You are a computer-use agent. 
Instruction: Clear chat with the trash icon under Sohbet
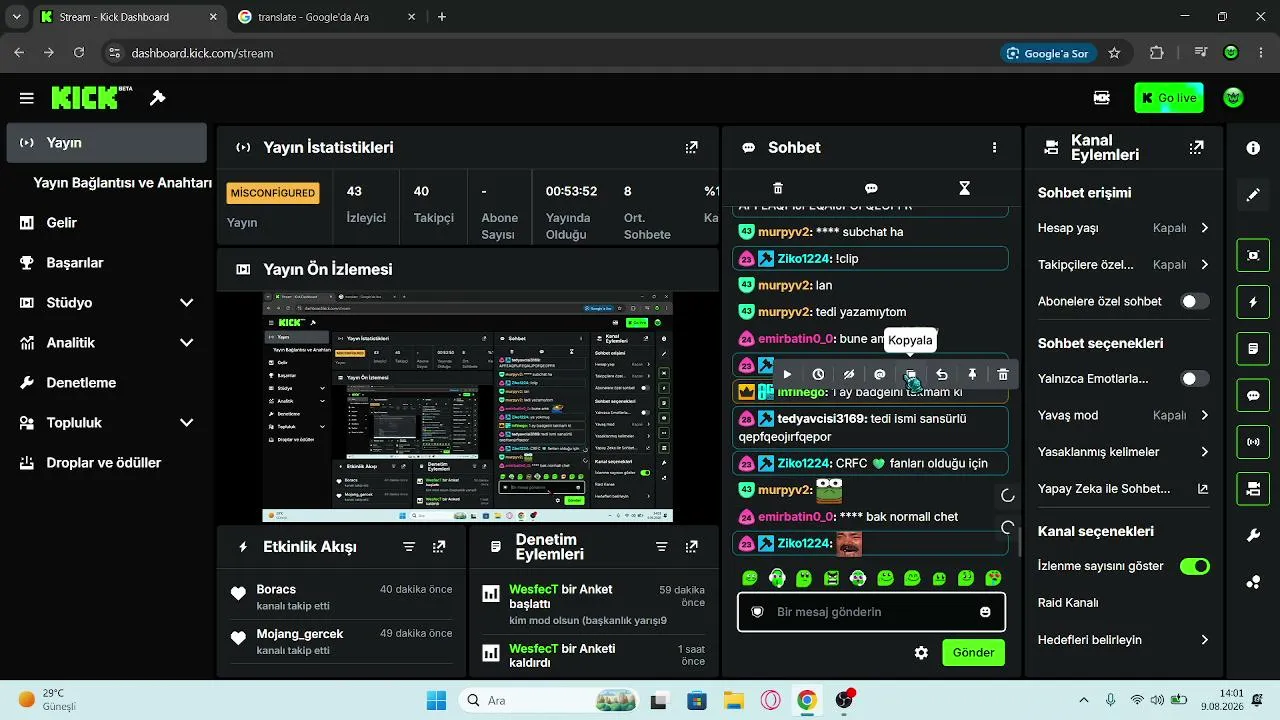click(x=778, y=188)
